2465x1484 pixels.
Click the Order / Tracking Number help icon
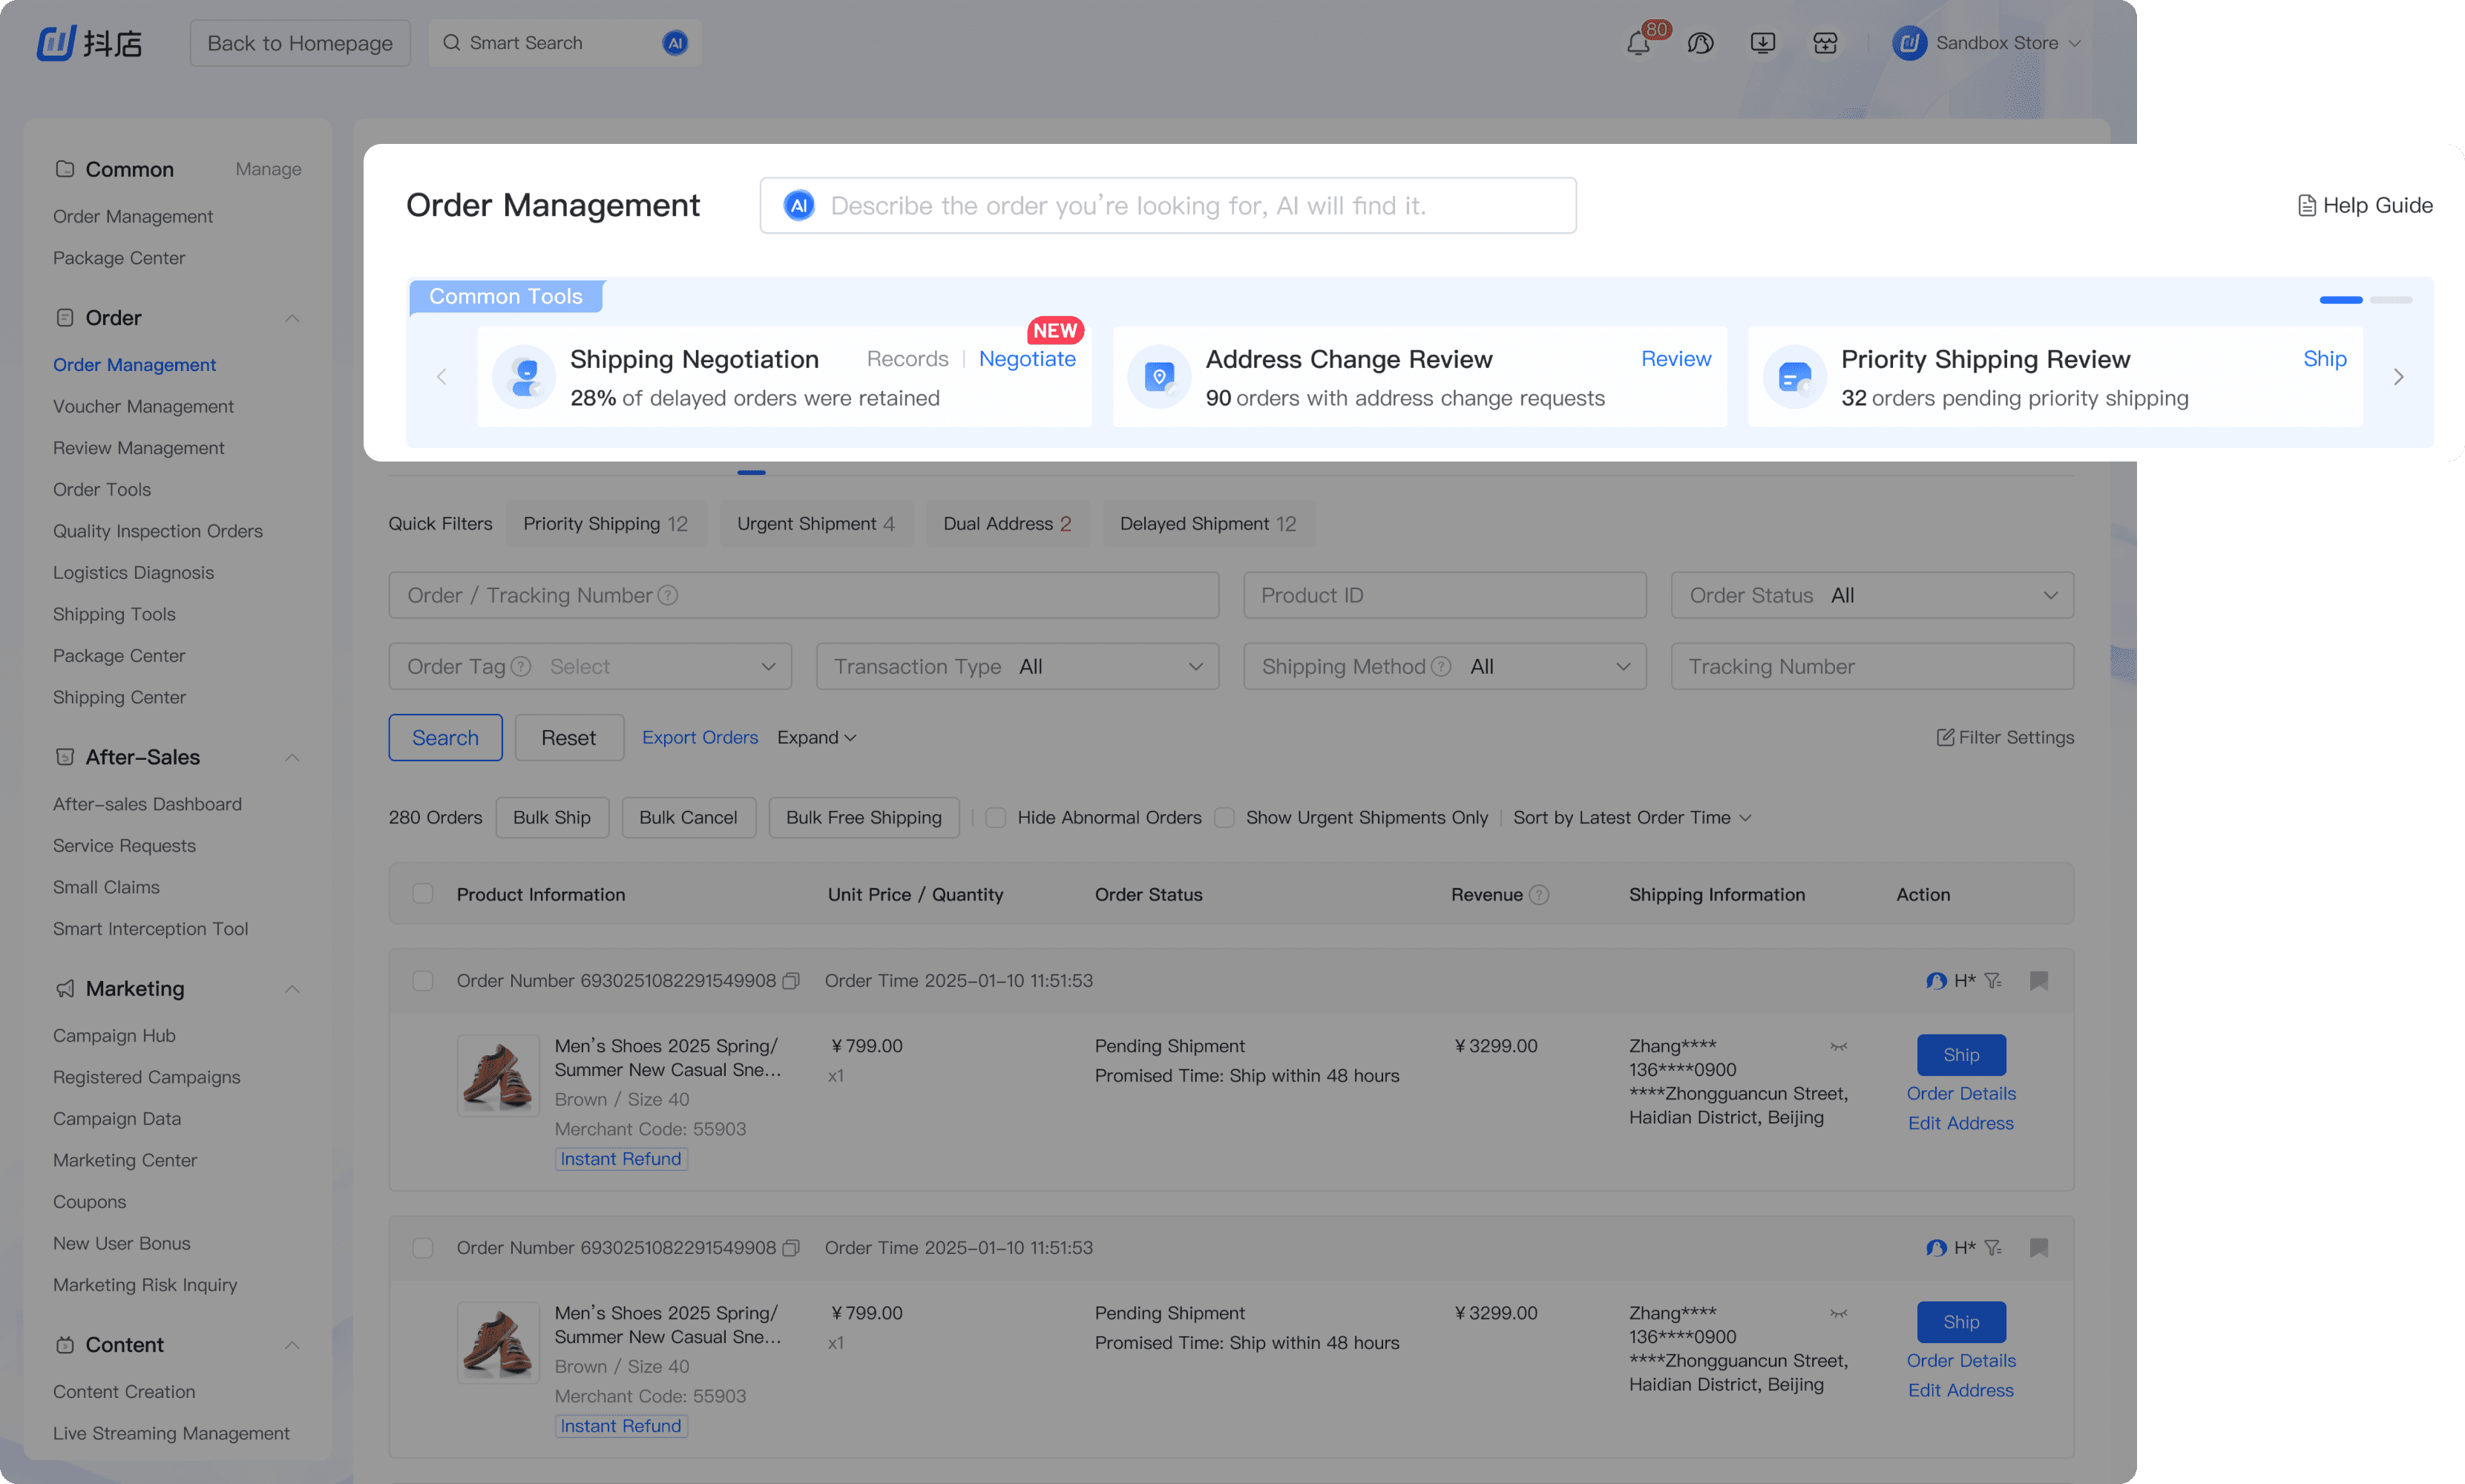(x=668, y=596)
